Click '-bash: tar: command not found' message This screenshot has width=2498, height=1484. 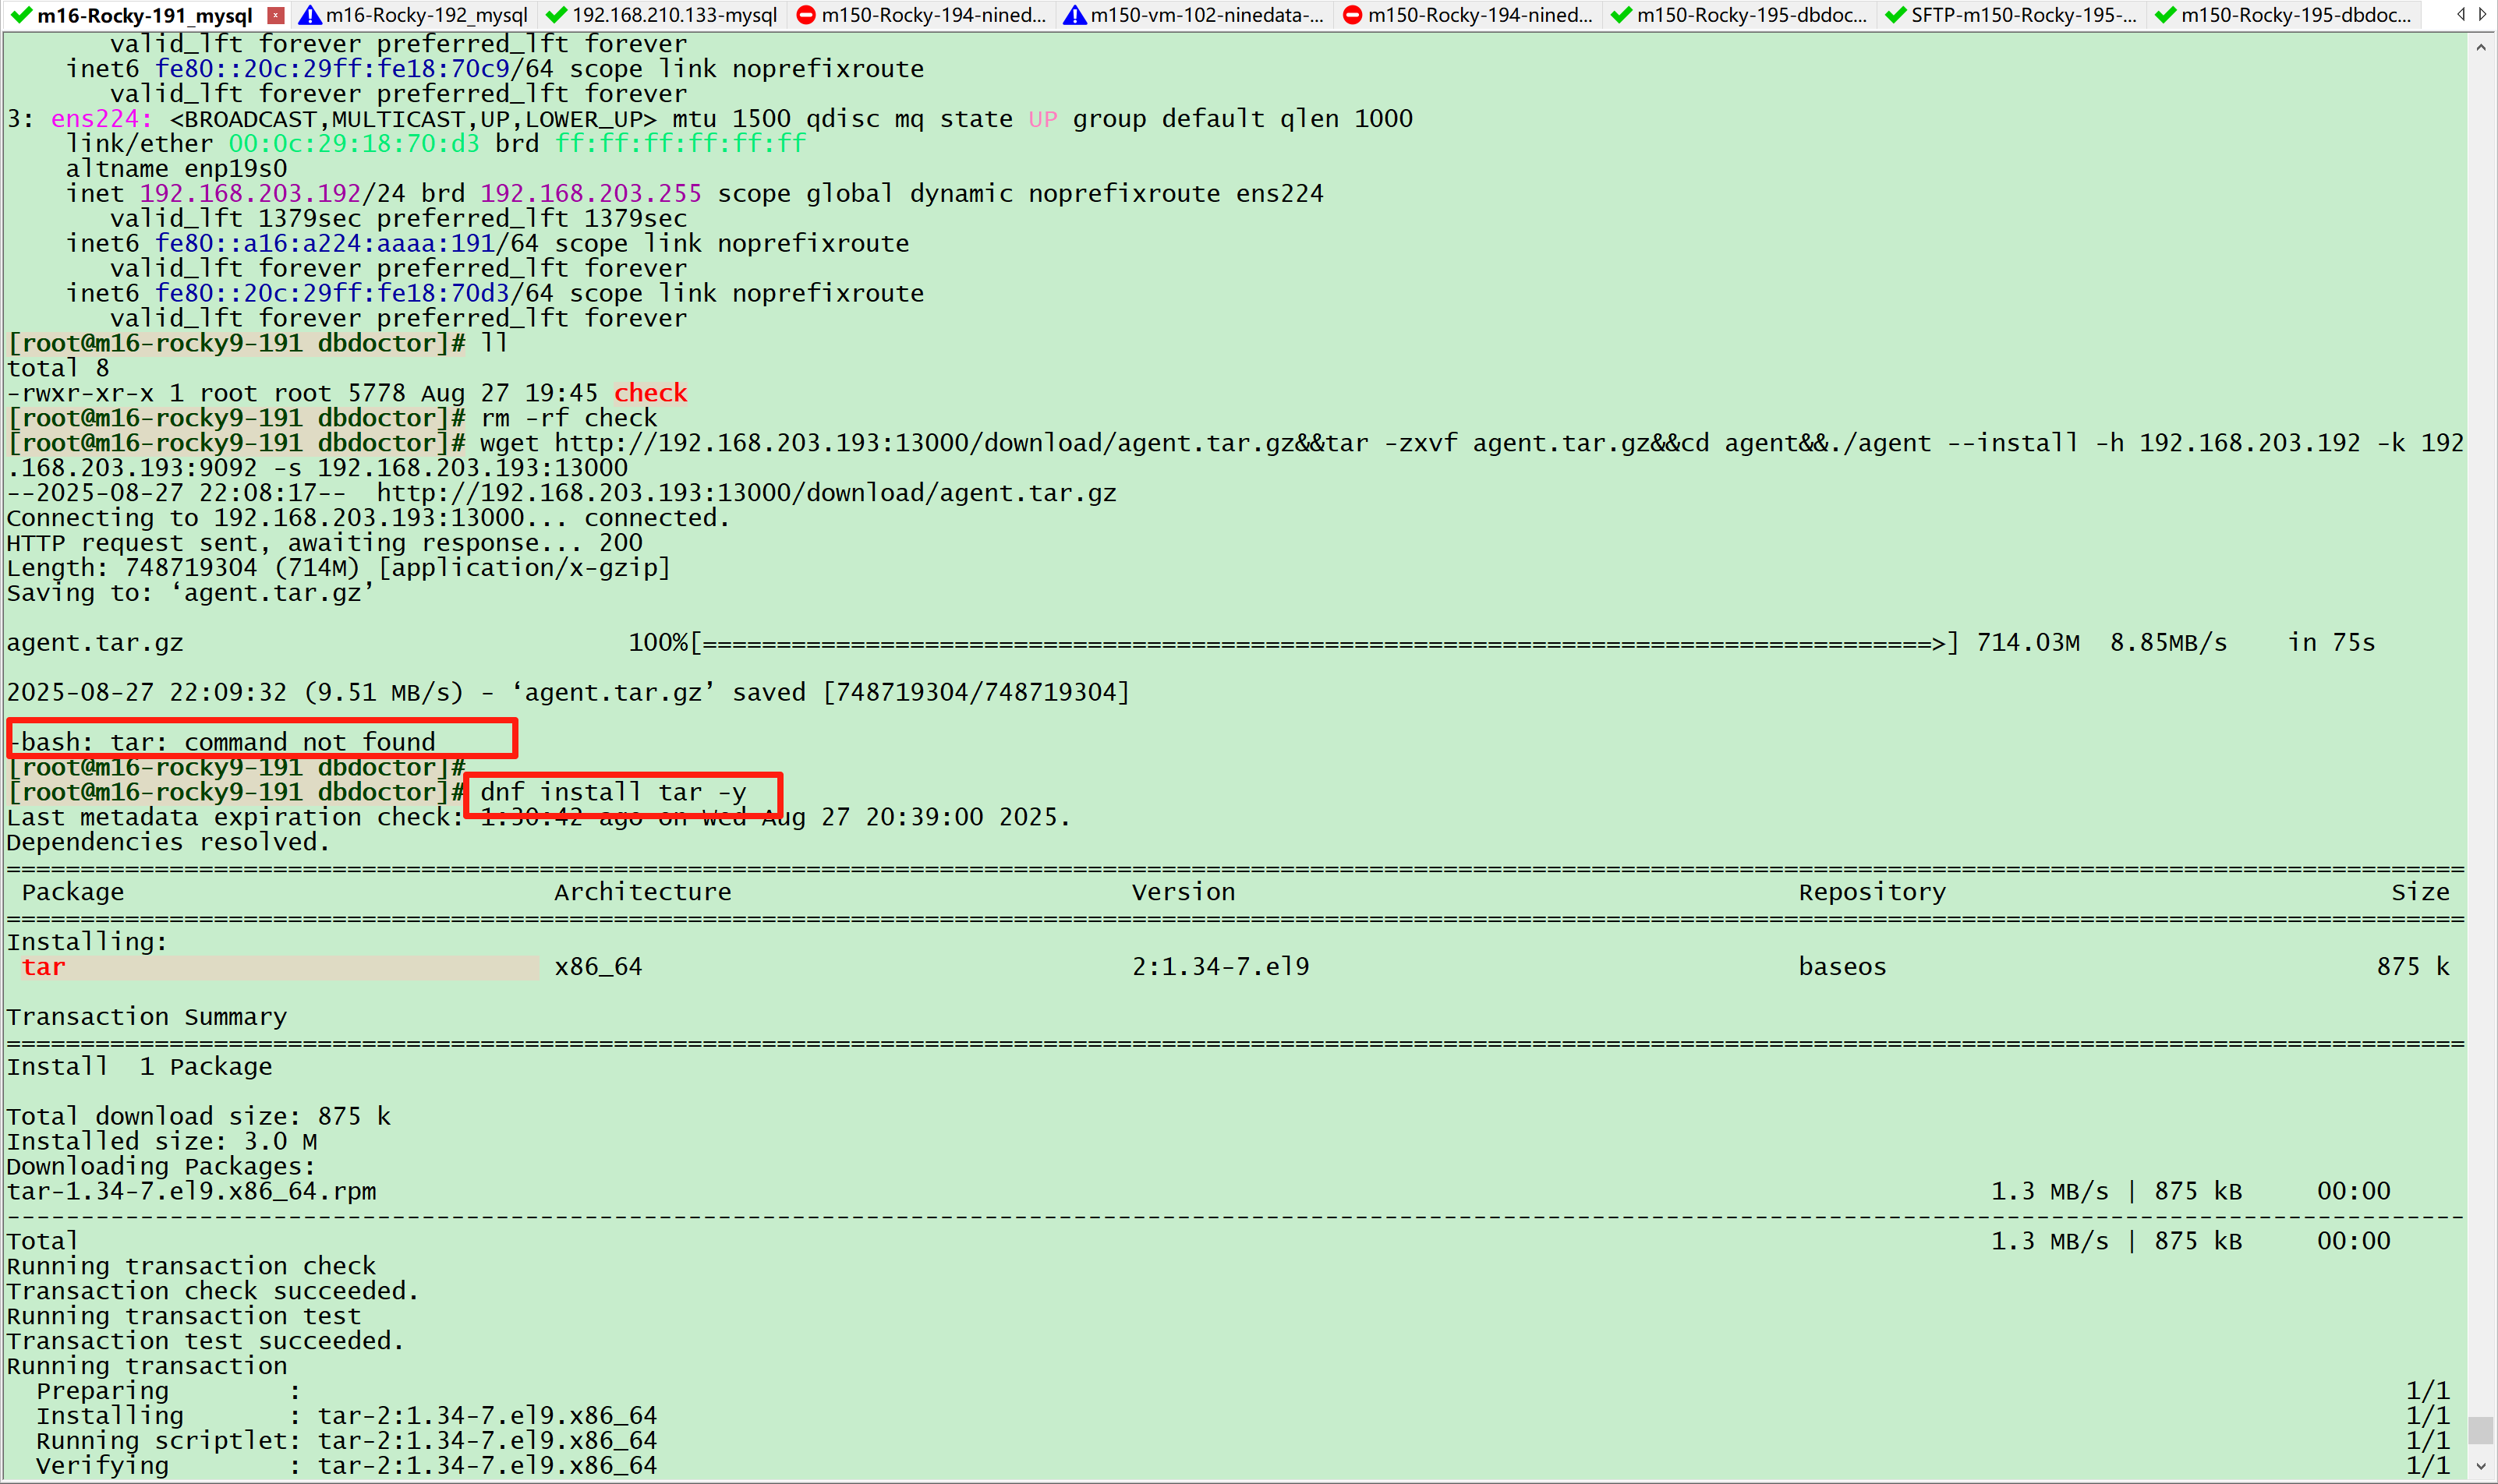(x=222, y=742)
